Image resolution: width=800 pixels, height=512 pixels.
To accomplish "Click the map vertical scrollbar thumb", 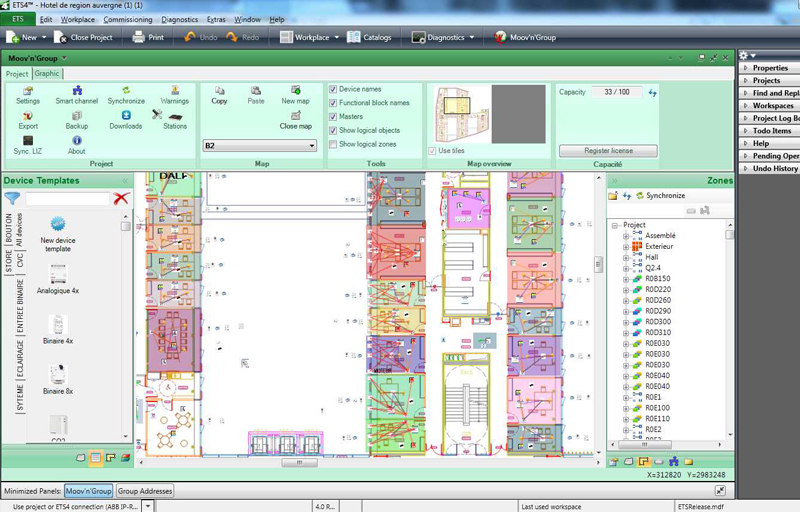I will 598,264.
